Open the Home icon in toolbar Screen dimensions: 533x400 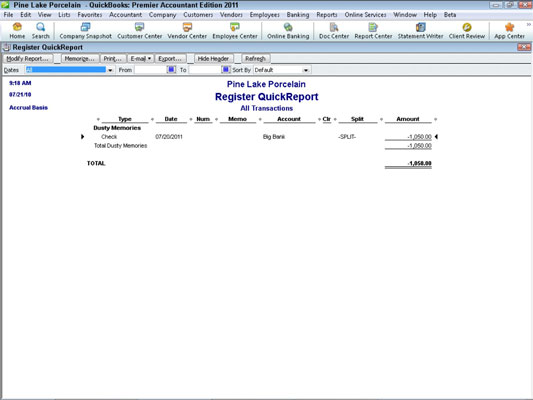click(x=17, y=27)
